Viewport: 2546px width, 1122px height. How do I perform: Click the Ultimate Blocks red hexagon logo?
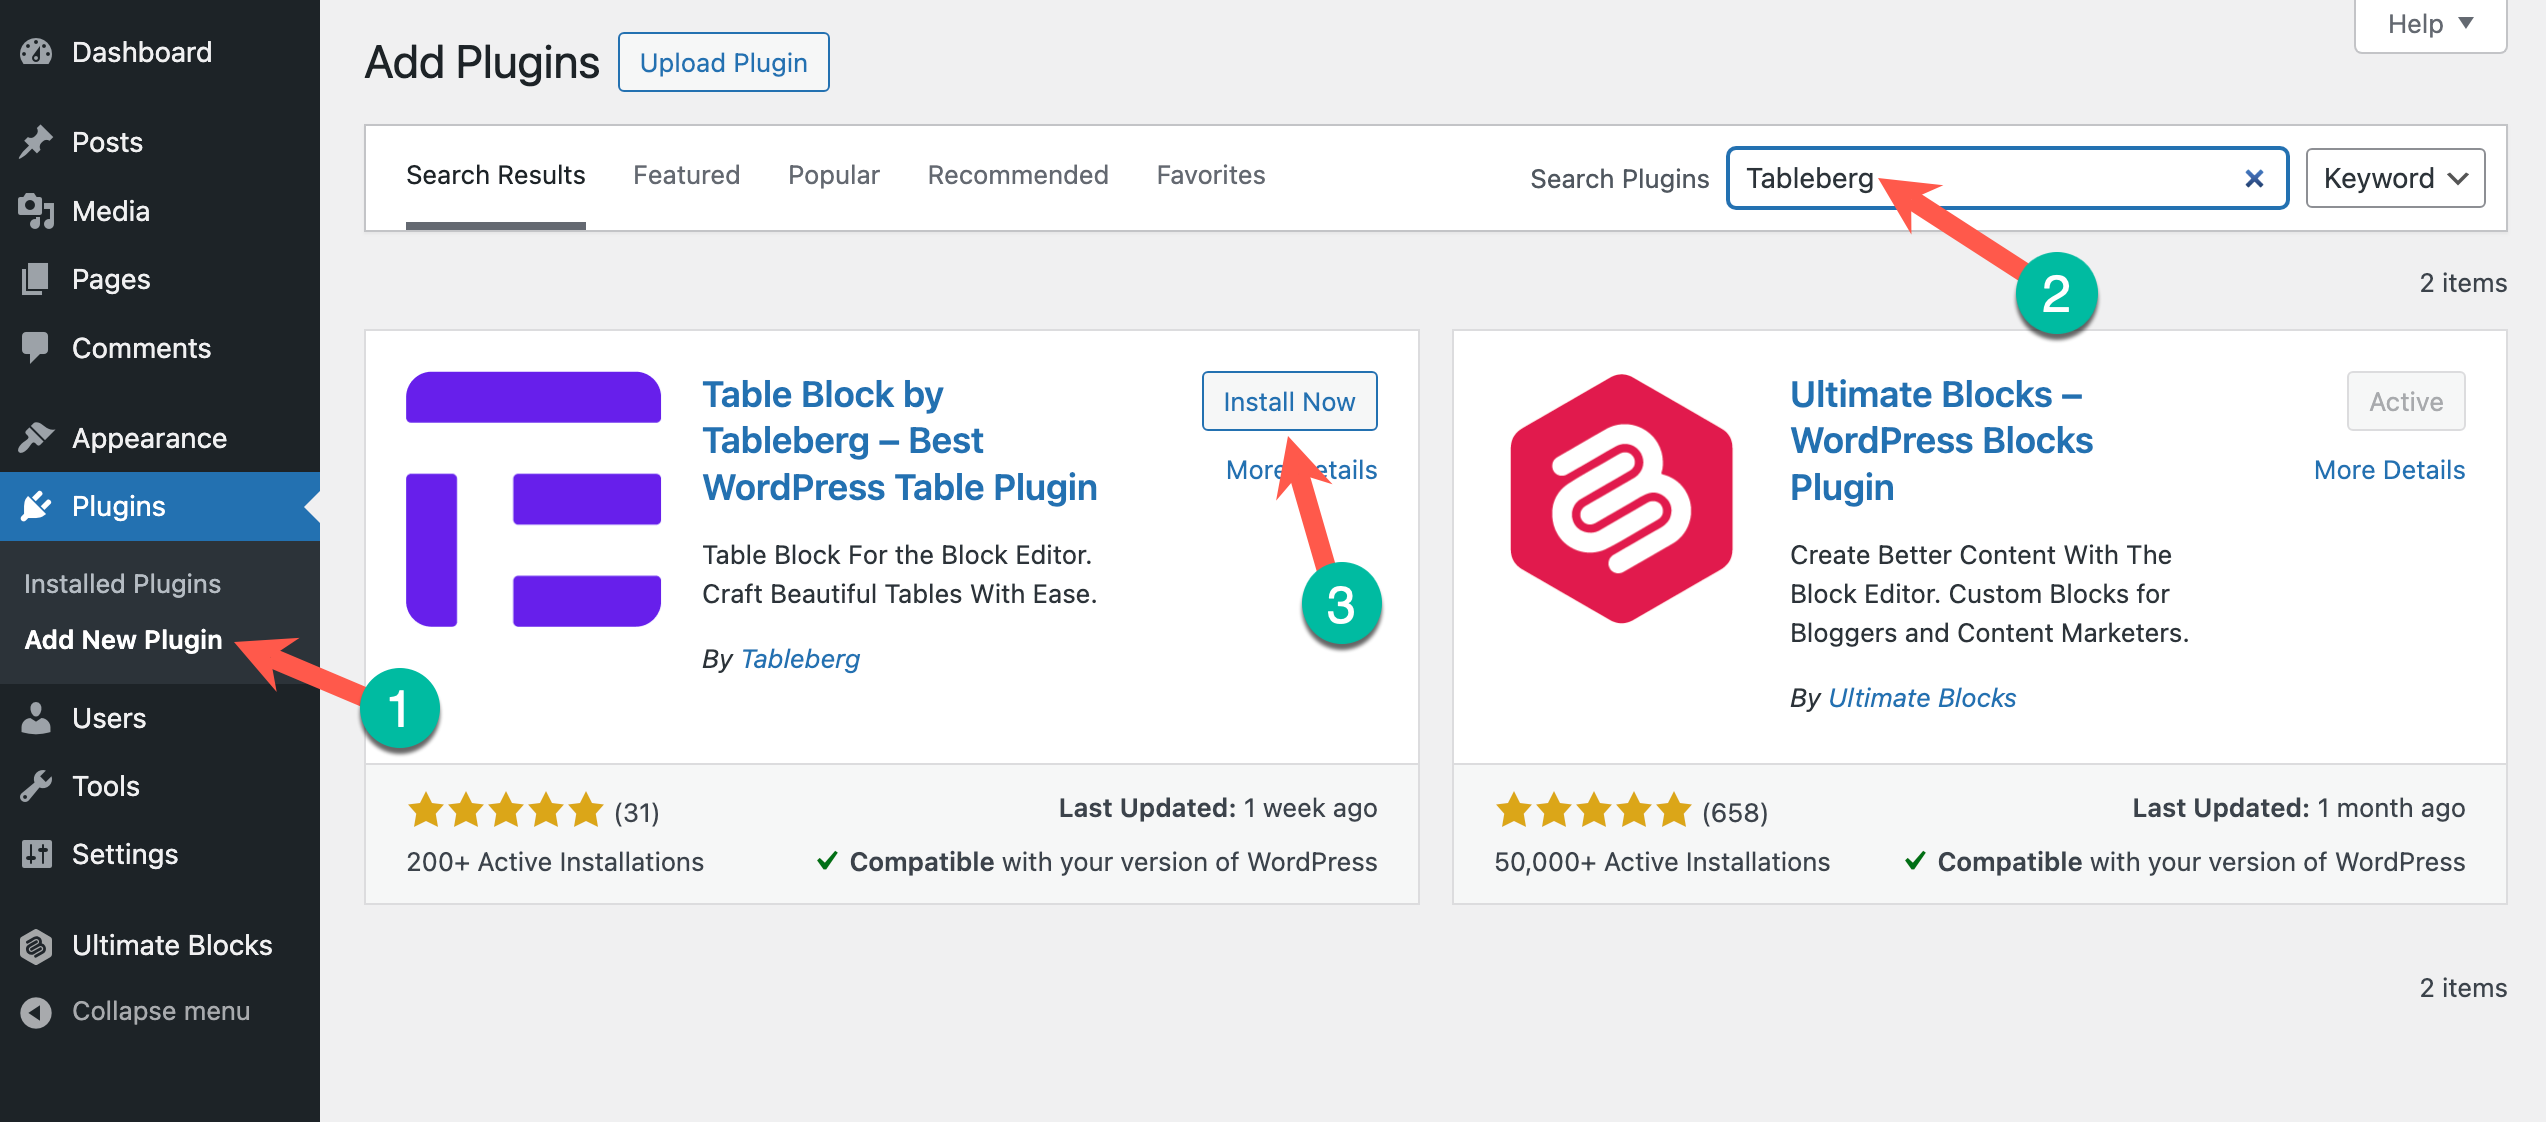1621,499
